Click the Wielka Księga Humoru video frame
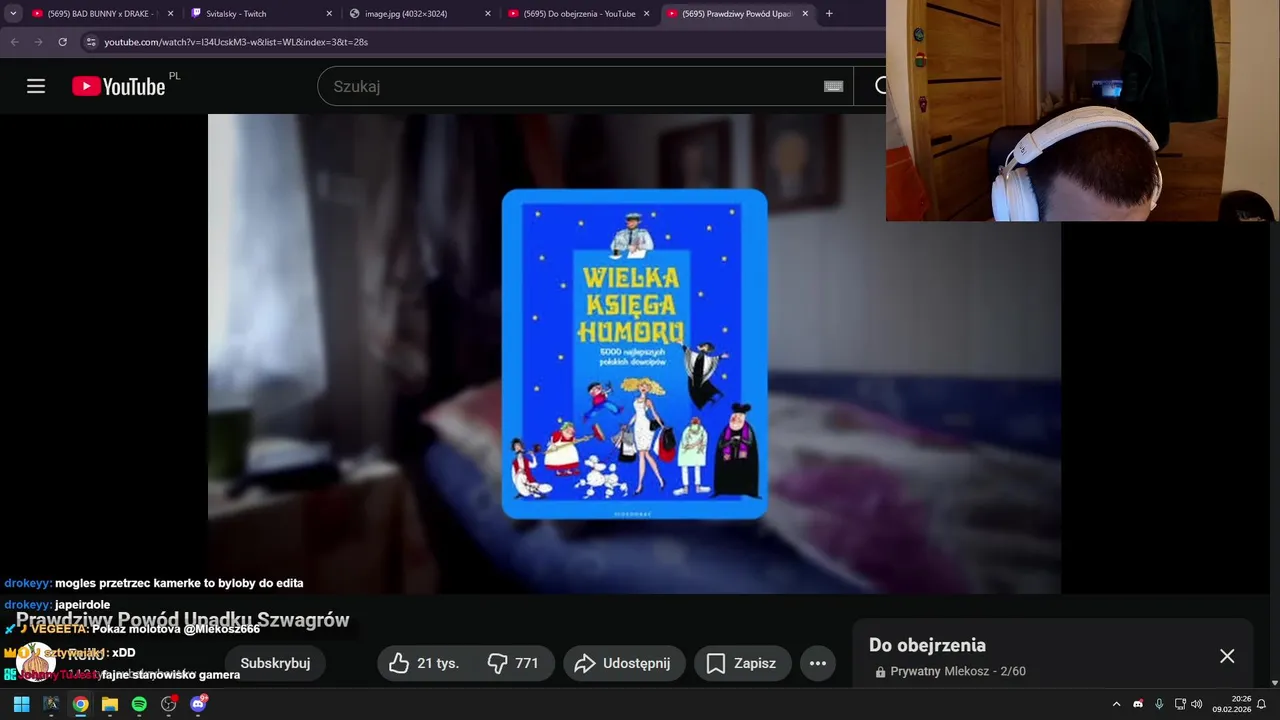The image size is (1280, 720). point(634,354)
